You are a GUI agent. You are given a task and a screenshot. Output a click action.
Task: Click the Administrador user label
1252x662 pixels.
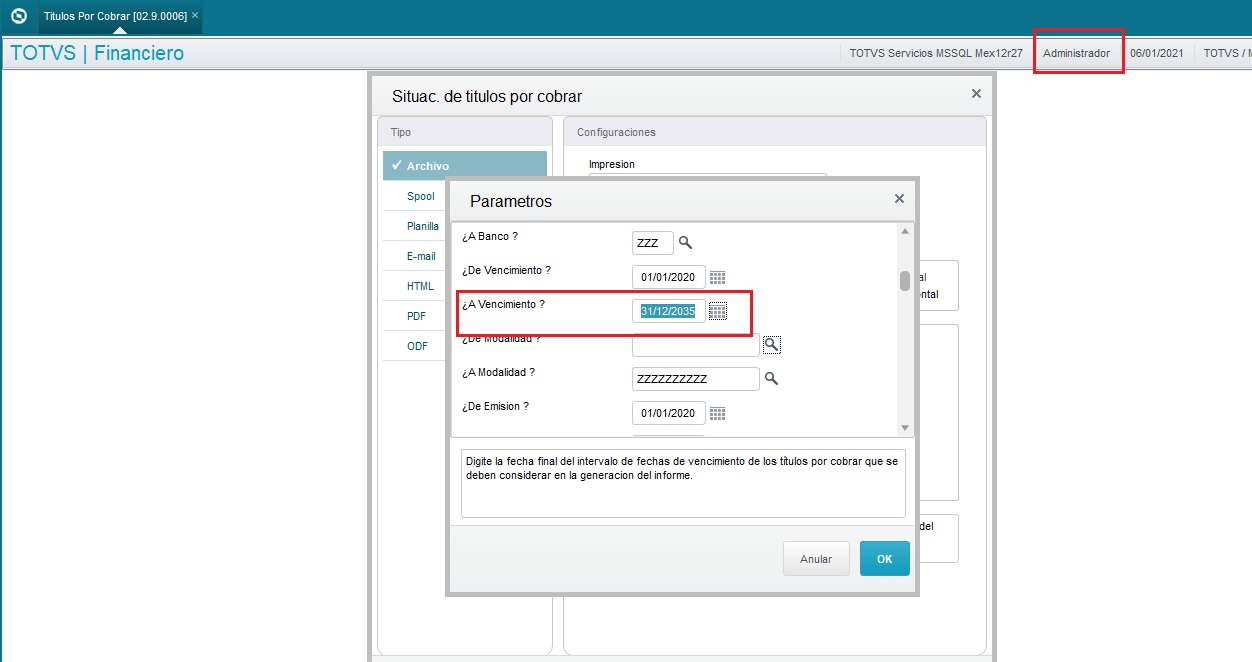pyautogui.click(x=1076, y=53)
